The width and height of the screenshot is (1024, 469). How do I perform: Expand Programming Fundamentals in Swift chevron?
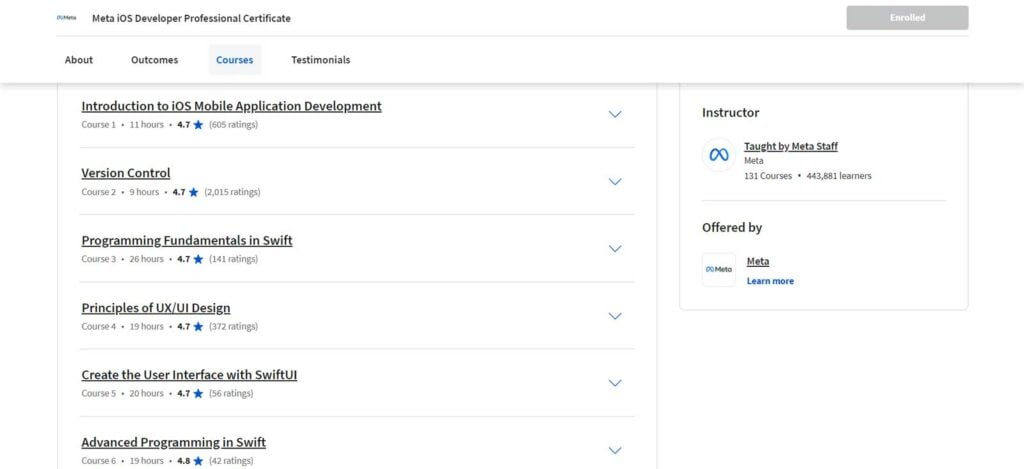pyautogui.click(x=615, y=249)
